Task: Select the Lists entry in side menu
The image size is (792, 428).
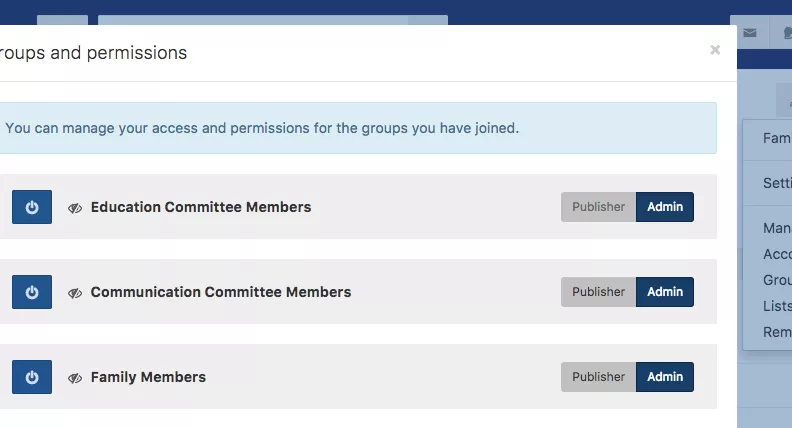Action: [777, 306]
